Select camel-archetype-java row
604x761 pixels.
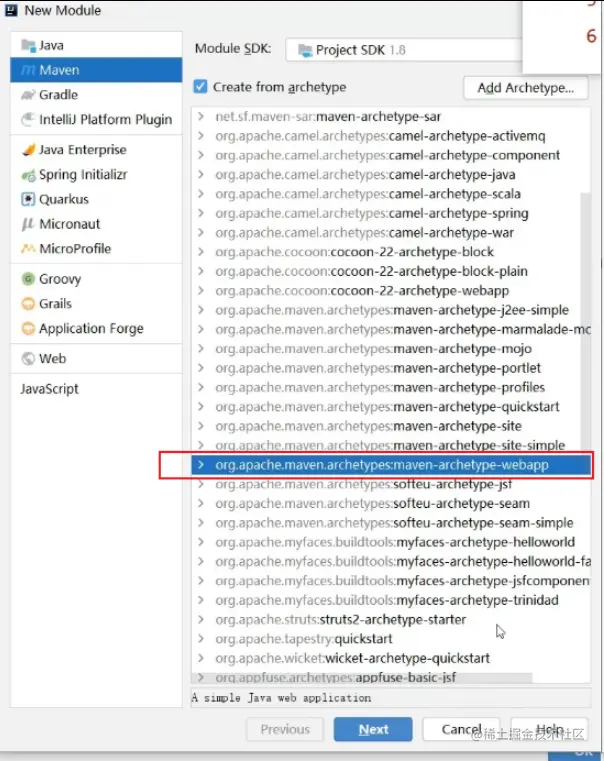[x=391, y=175]
